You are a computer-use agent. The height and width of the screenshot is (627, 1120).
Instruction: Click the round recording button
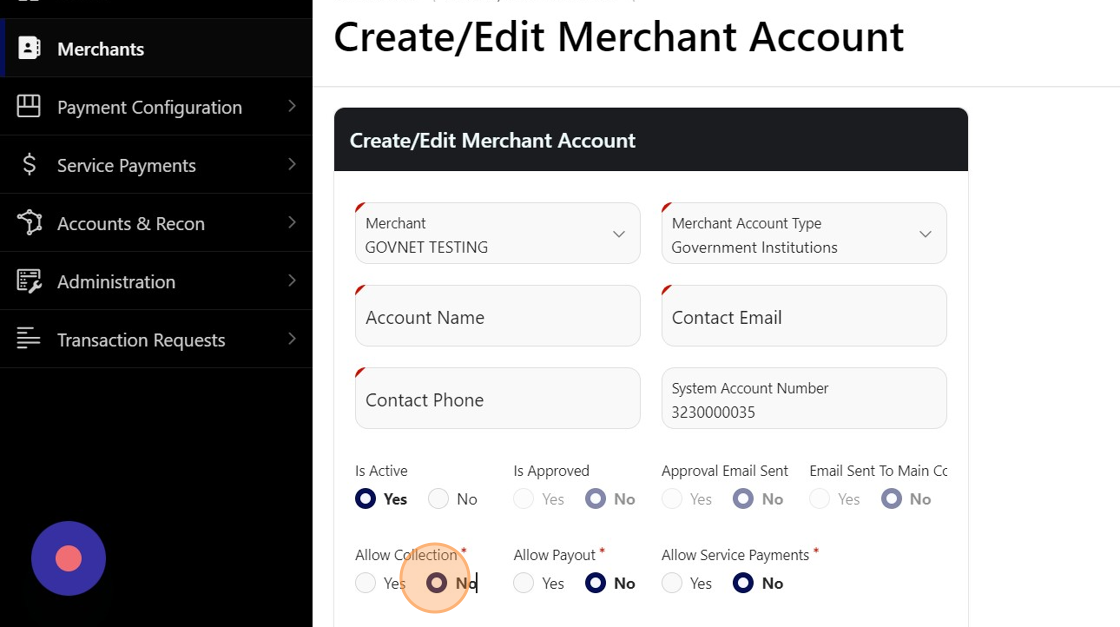68,558
